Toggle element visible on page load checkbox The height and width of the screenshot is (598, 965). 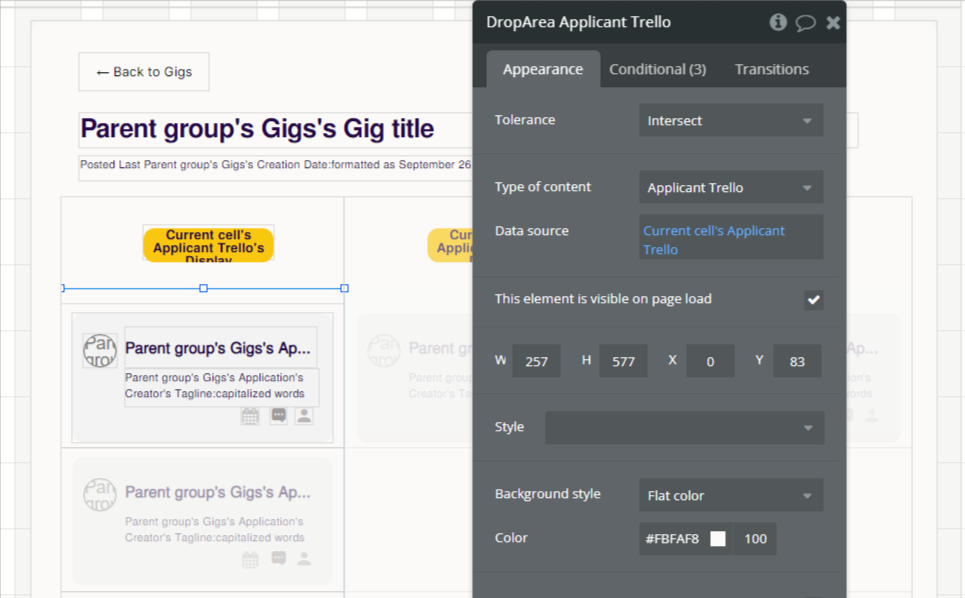[814, 300]
